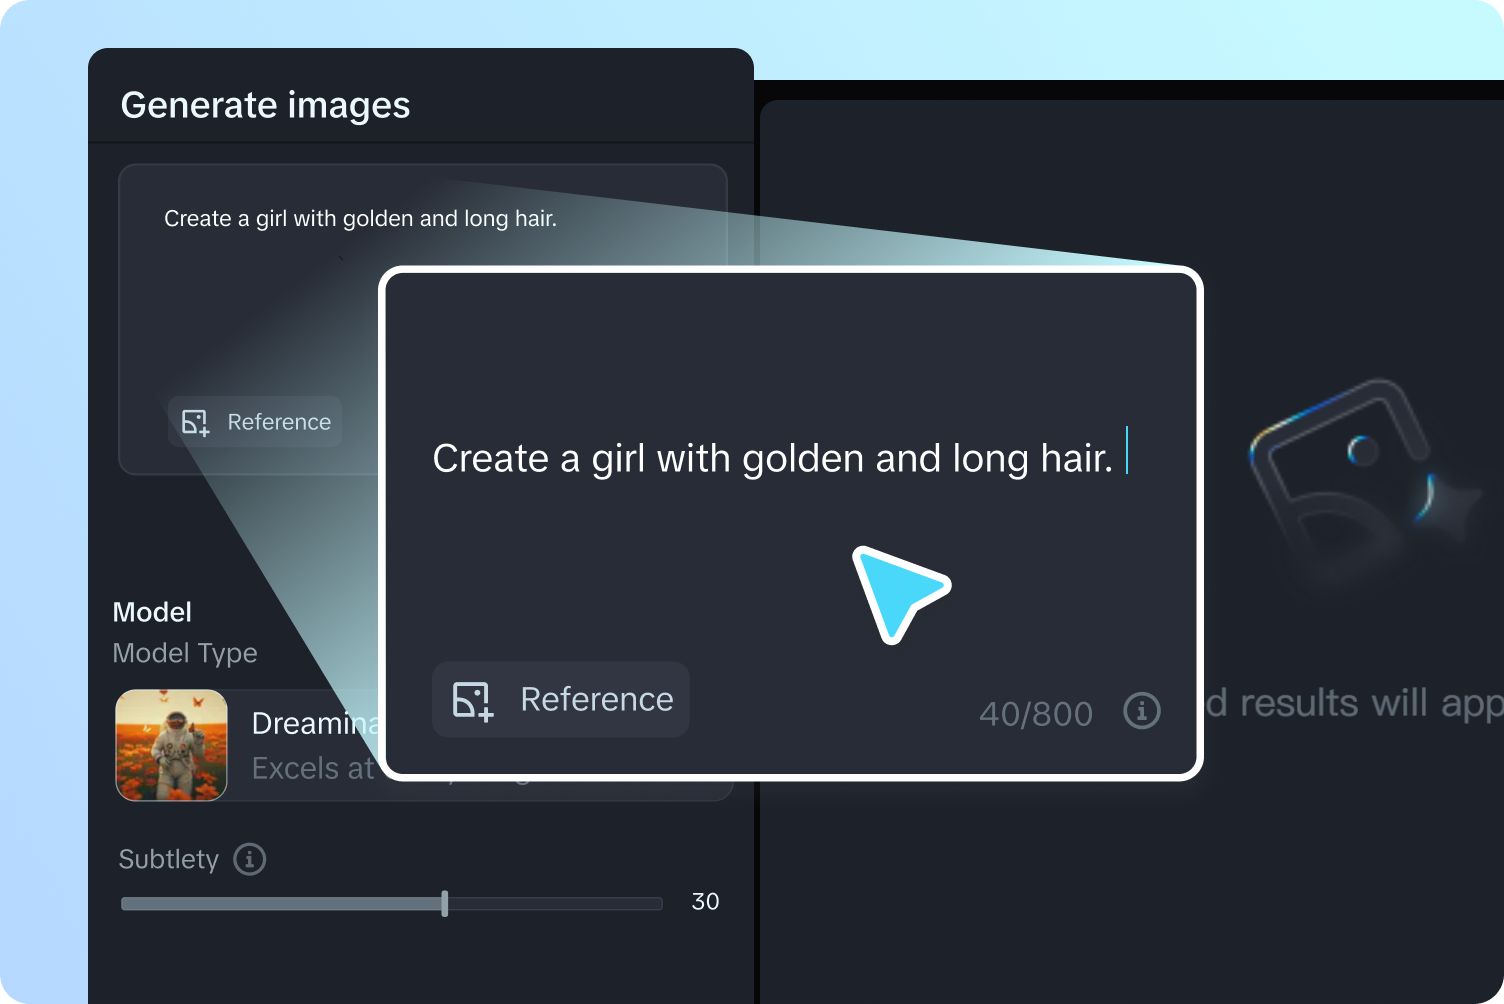Open the Dreamina model type selector
The image size is (1504, 1004).
coord(424,745)
